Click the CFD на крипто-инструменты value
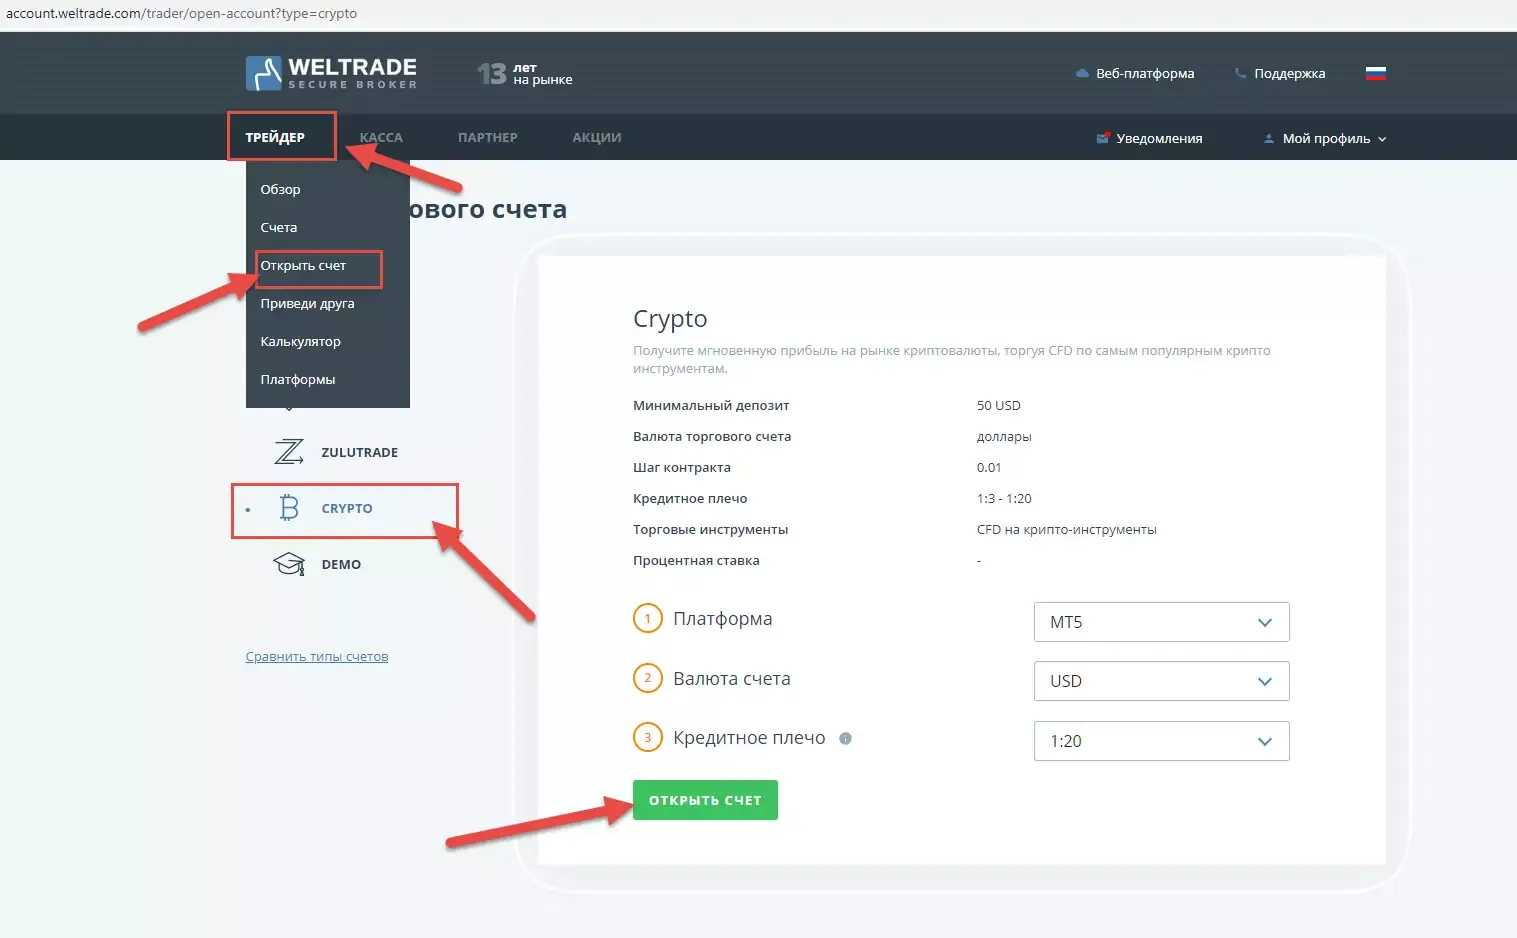Image resolution: width=1517 pixels, height=938 pixels. click(x=1067, y=529)
